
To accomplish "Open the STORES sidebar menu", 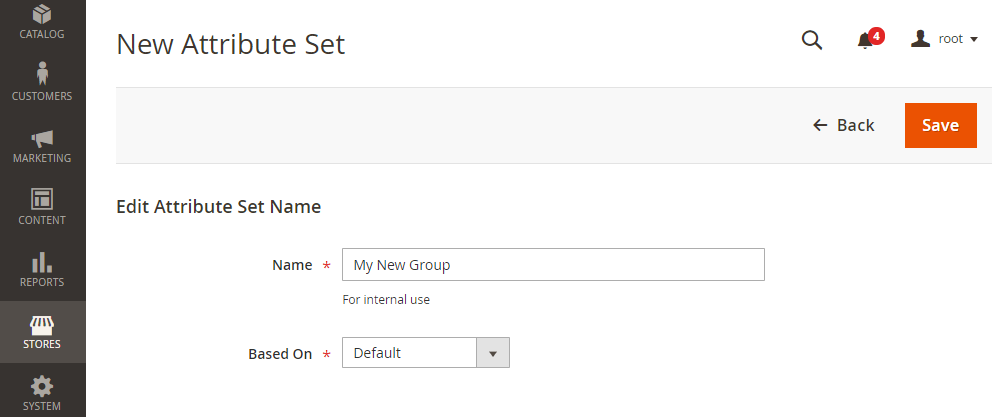I will tap(43, 332).
